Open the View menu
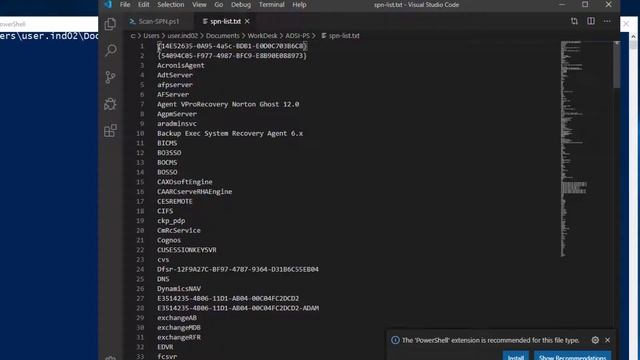Viewport: 640px width, 360px height. (199, 4)
